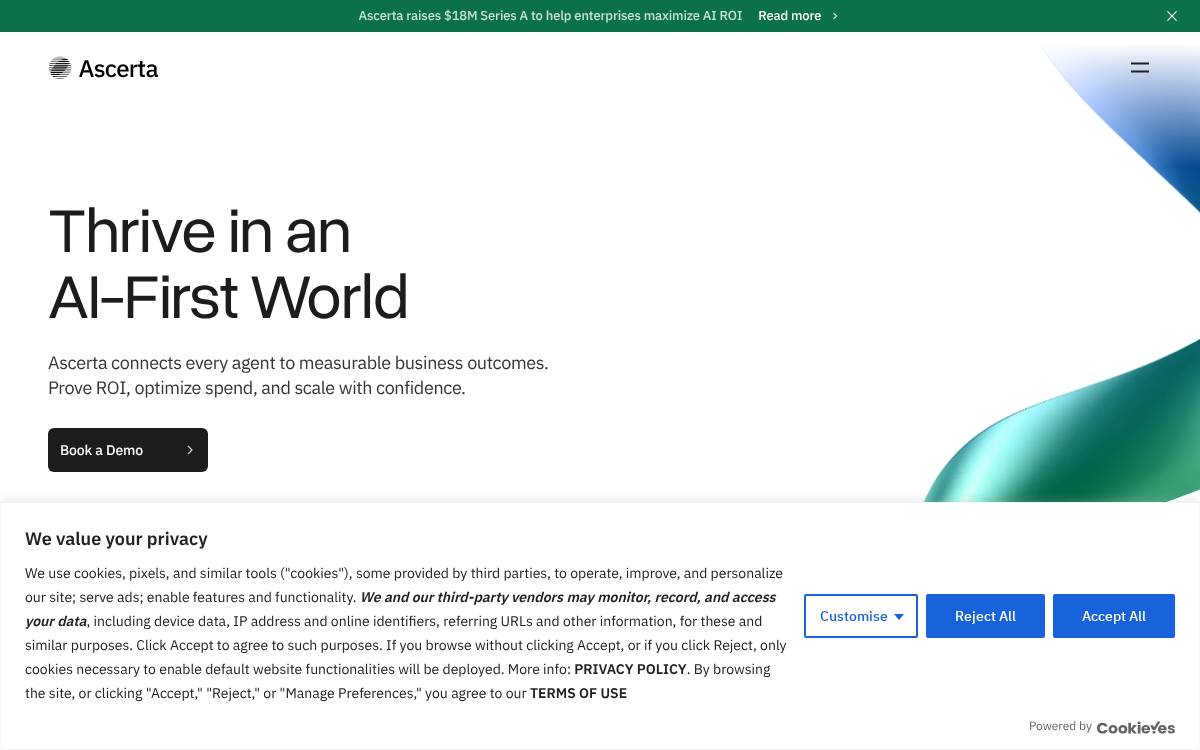1200x750 pixels.
Task: Open the hamburger navigation menu
Action: tap(1140, 68)
